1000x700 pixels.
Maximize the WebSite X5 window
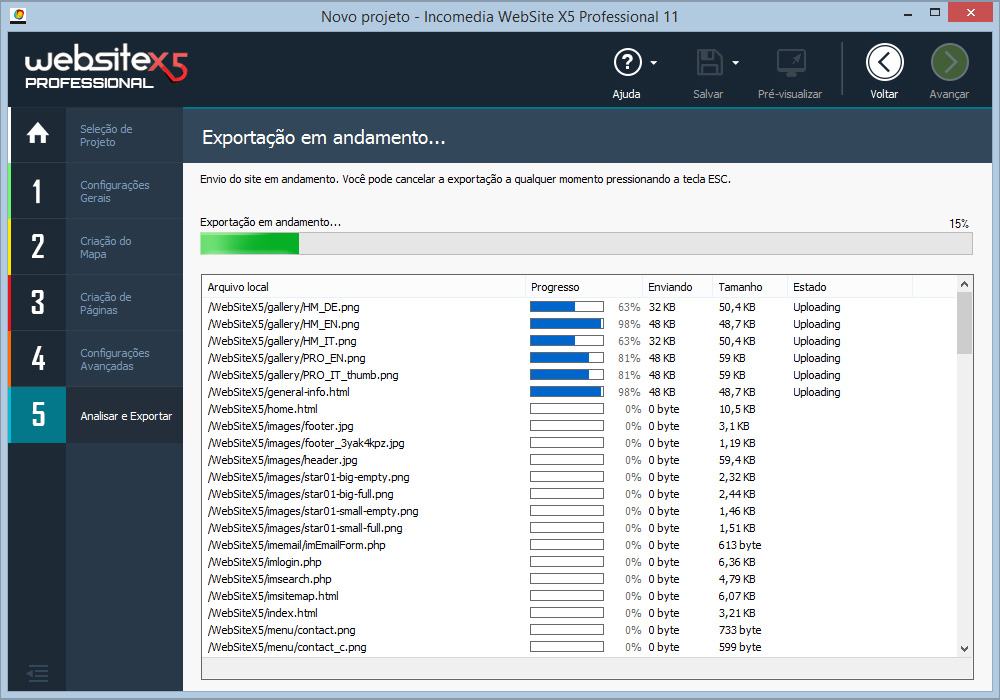coord(935,13)
